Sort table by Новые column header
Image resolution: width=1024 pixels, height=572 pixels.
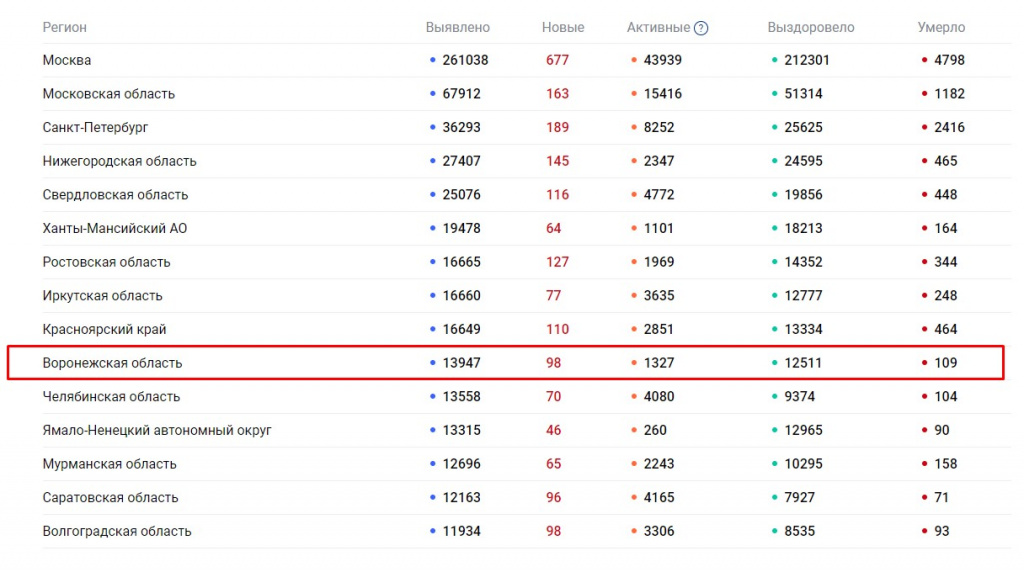coord(562,28)
